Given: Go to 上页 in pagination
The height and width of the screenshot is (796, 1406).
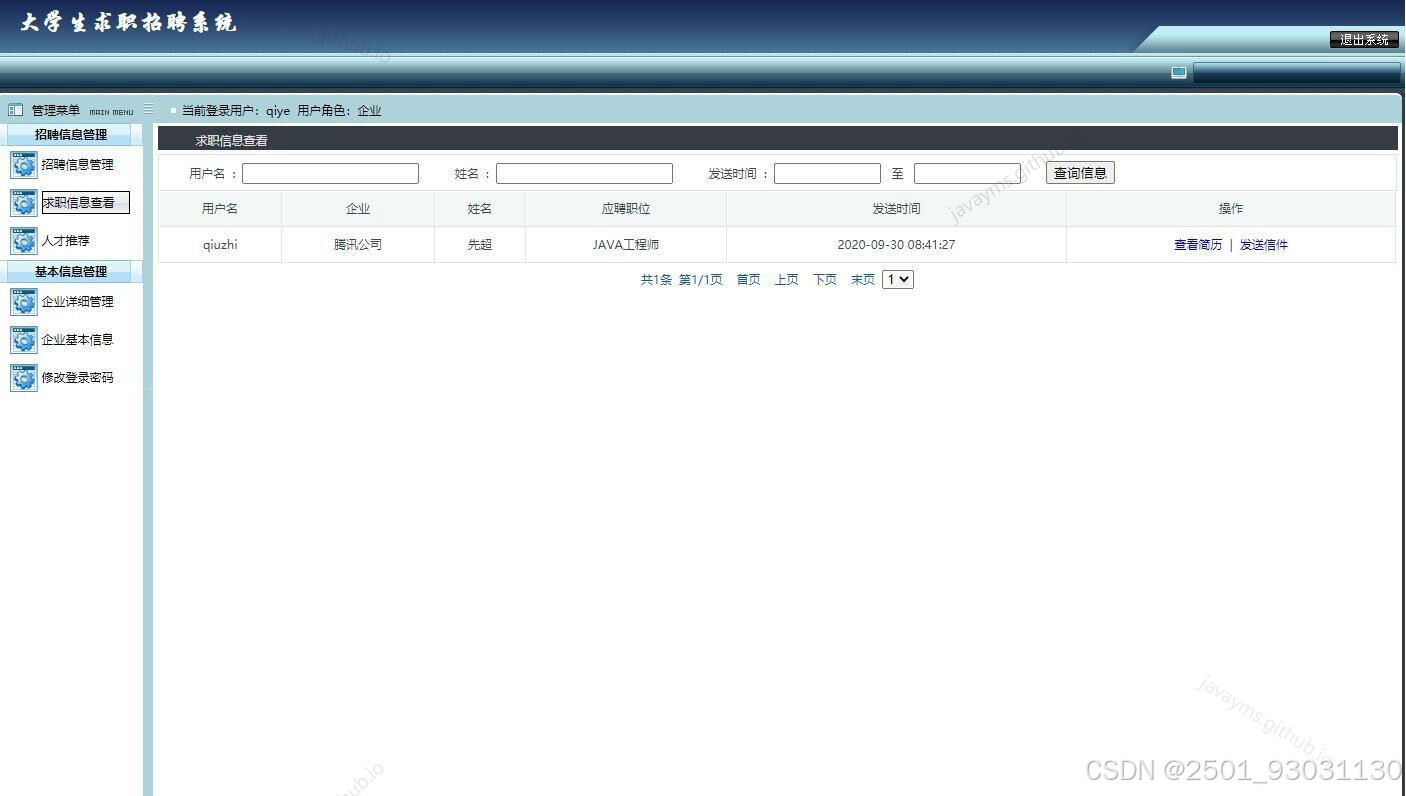Looking at the screenshot, I should (x=787, y=280).
